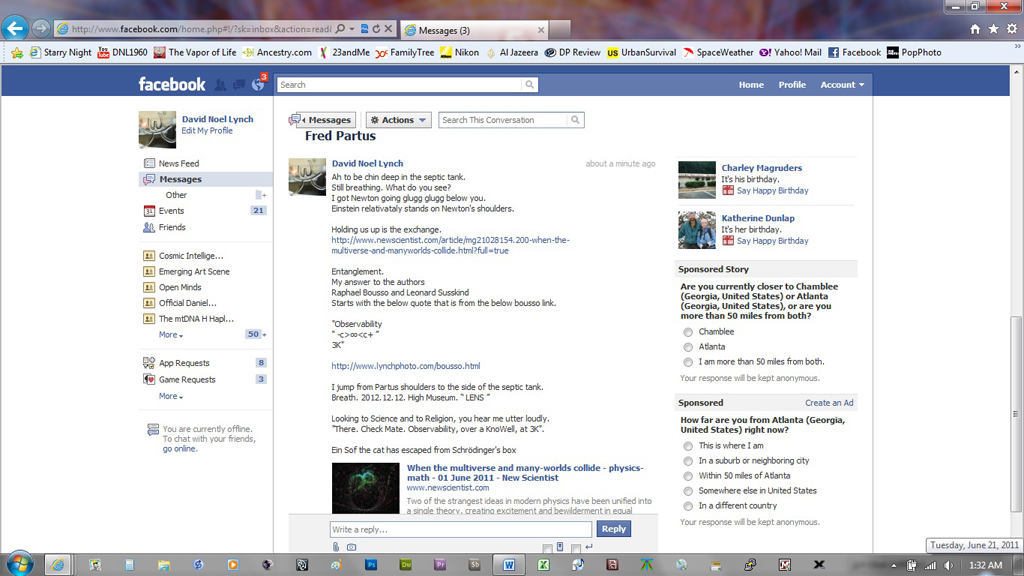Refresh the page using the reload icon

376,29
